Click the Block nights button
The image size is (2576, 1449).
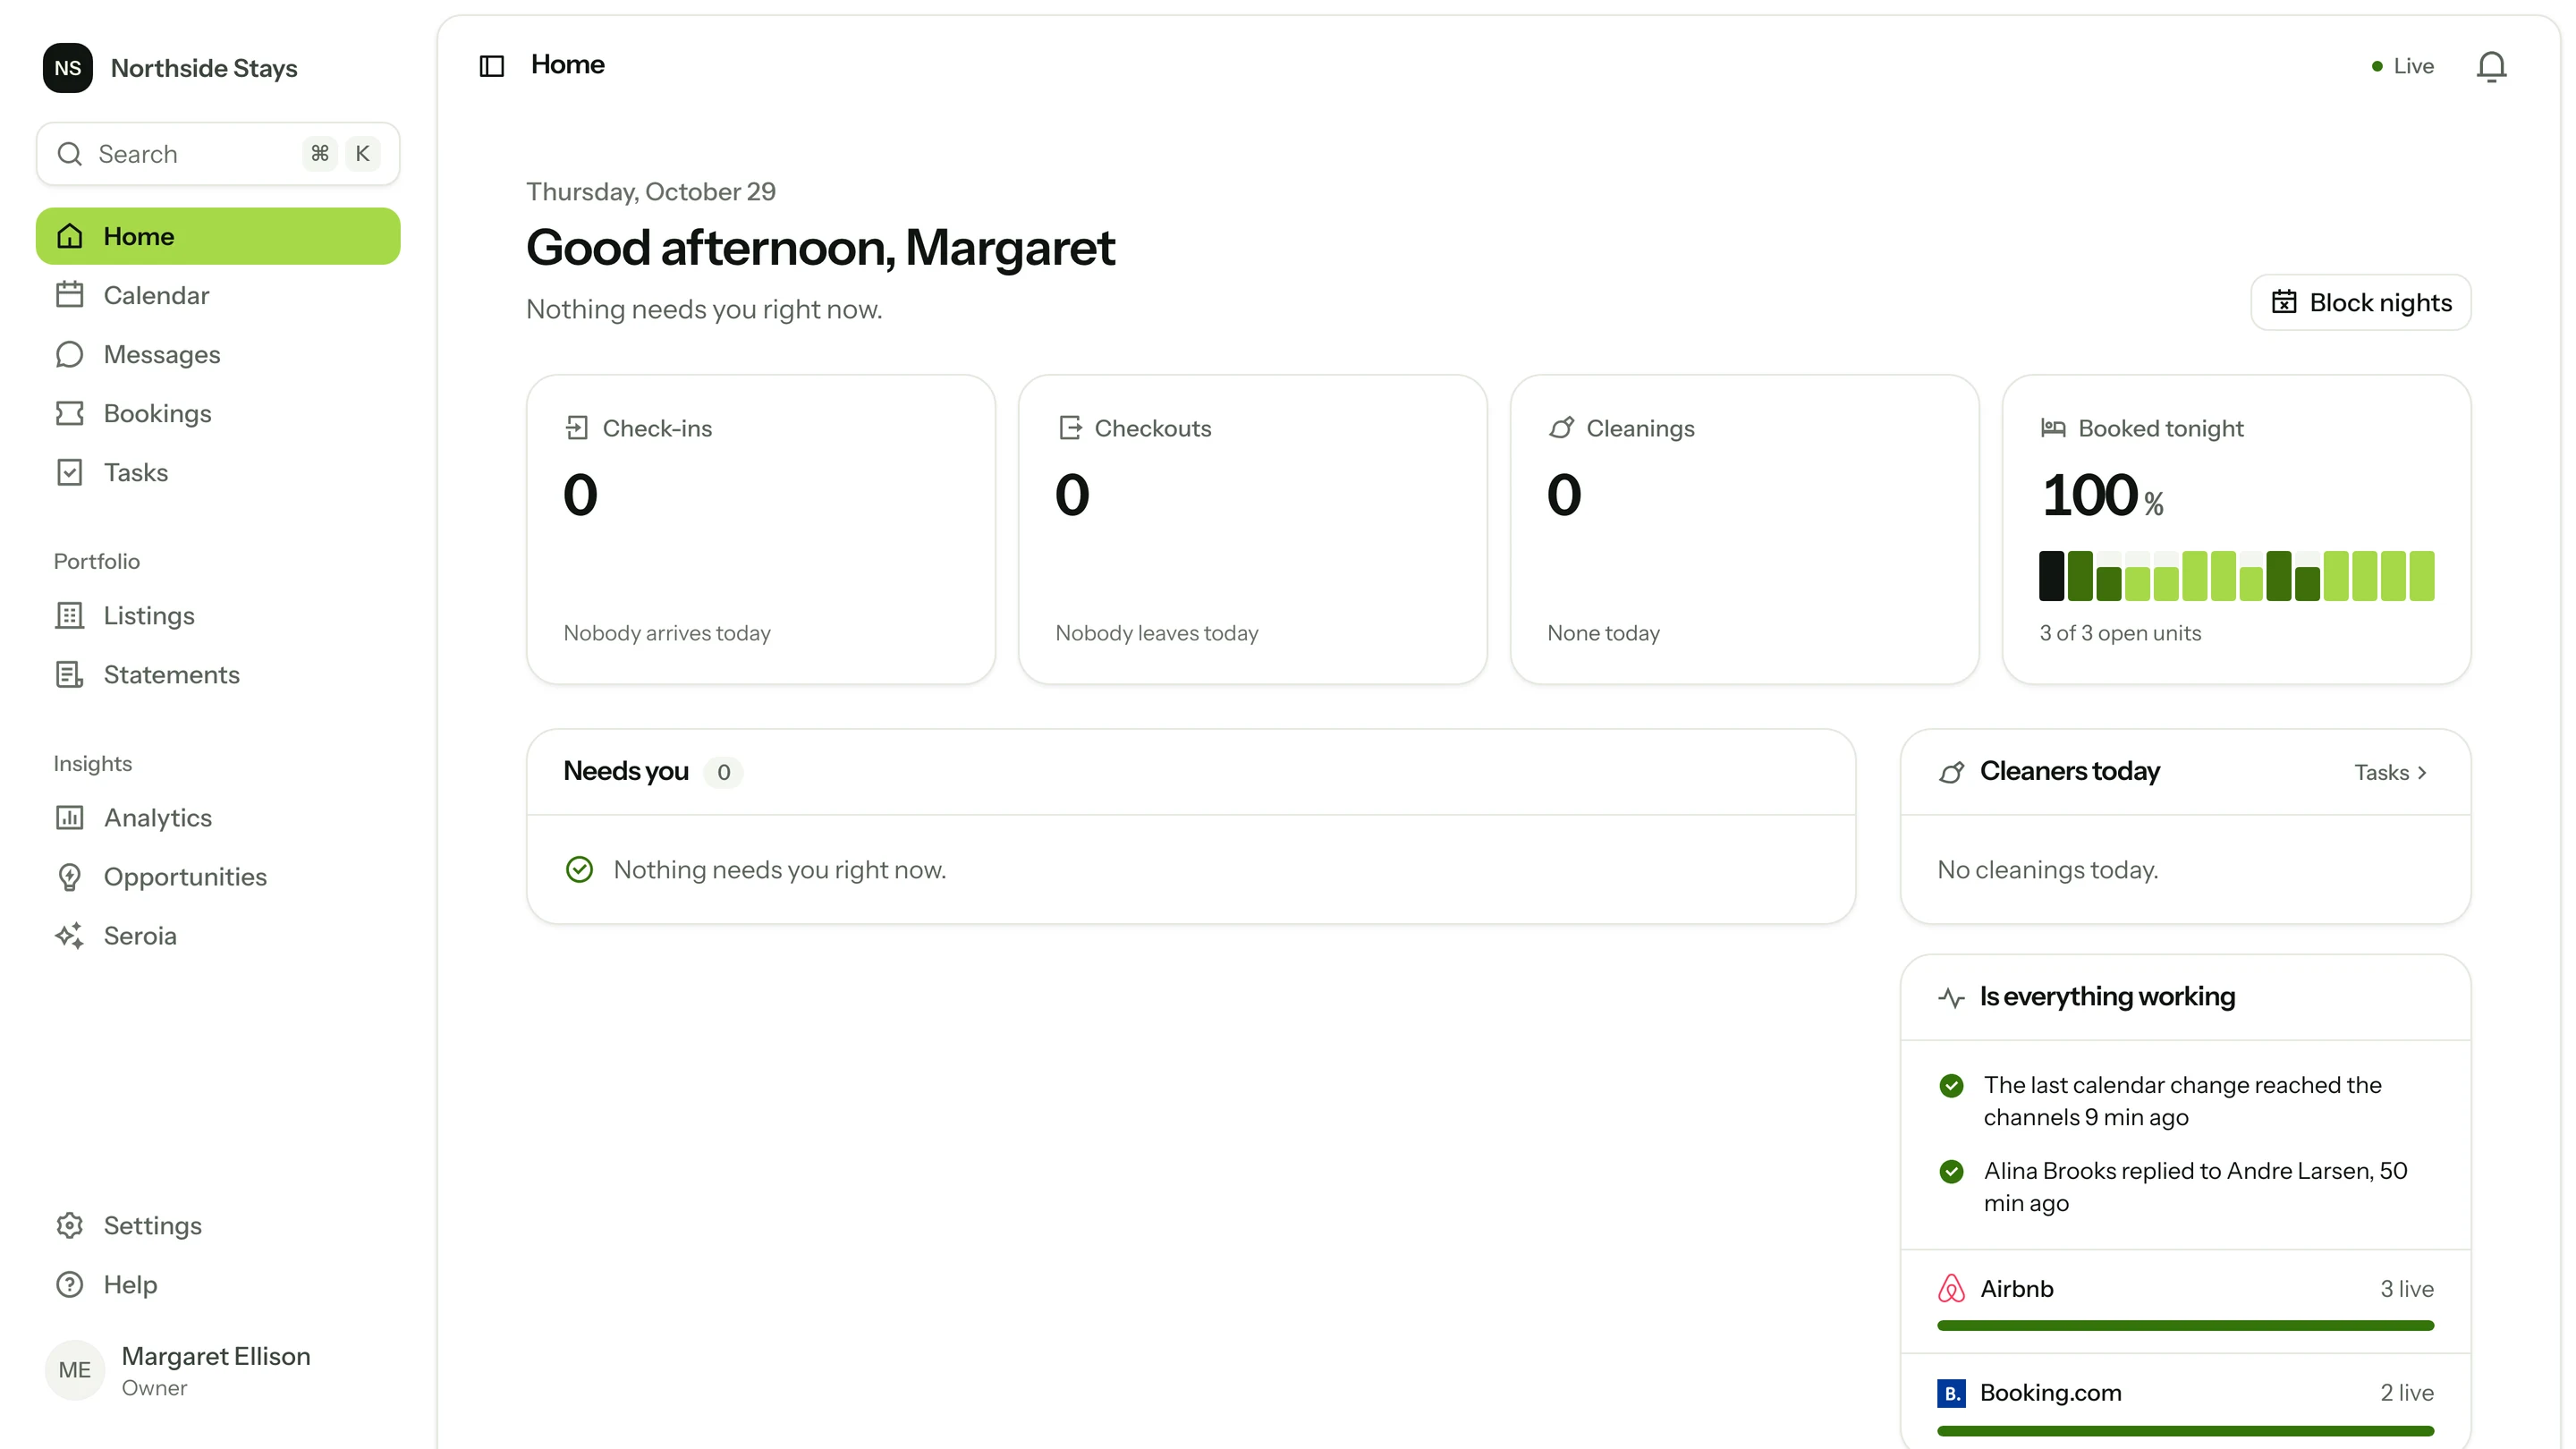tap(2360, 302)
